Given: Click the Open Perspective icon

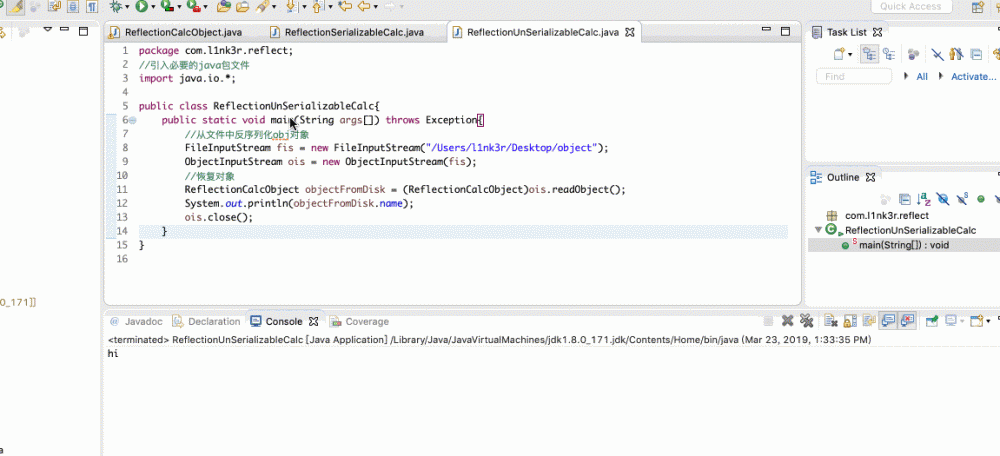Looking at the screenshot, I should click(x=977, y=7).
